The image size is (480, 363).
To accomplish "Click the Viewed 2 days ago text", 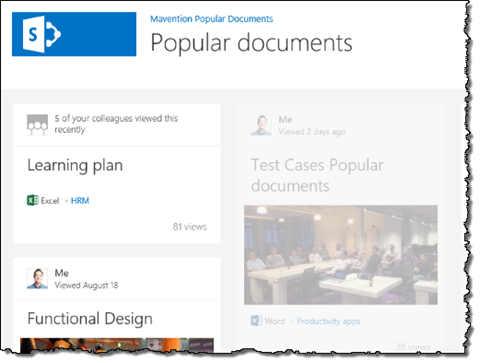I will [x=312, y=132].
